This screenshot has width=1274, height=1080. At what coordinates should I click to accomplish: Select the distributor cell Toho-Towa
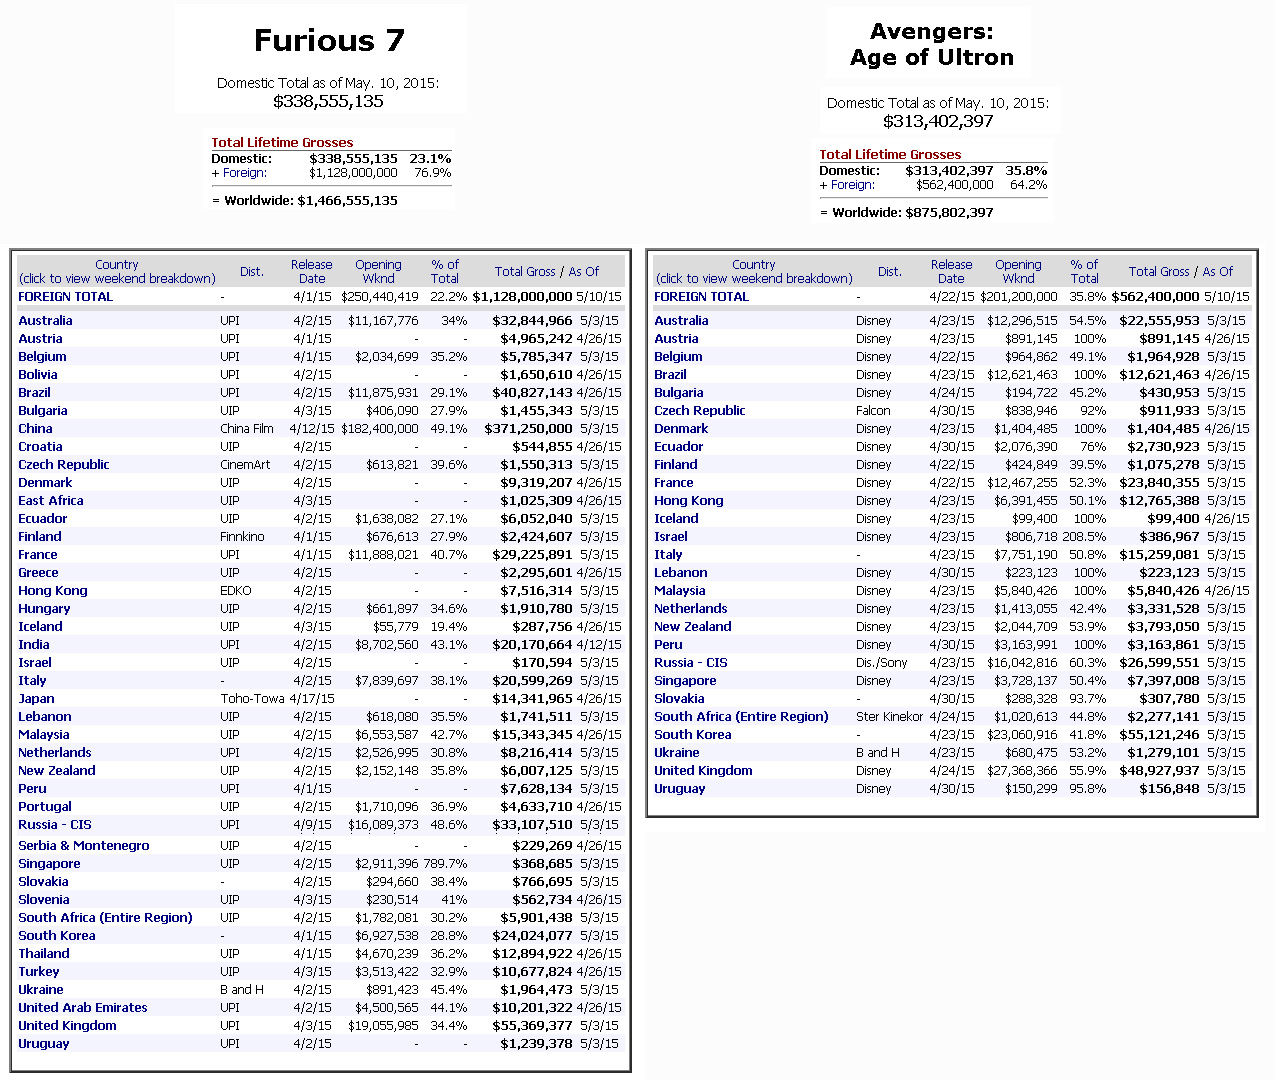[253, 699]
